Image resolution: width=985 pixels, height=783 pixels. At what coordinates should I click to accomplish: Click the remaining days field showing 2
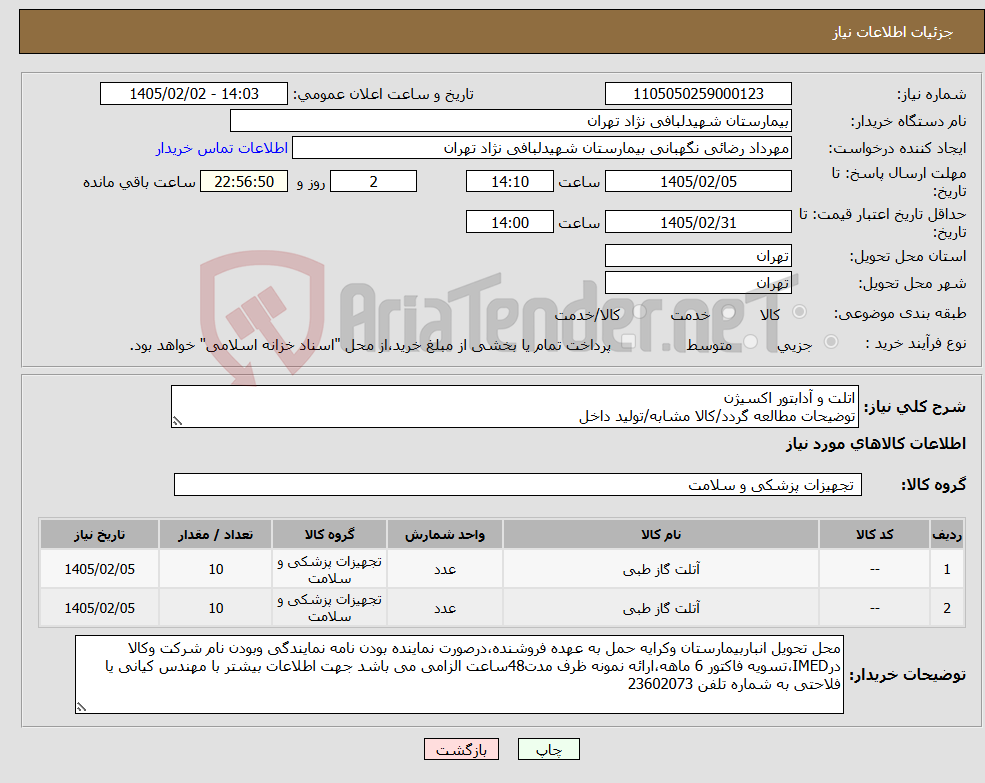pyautogui.click(x=373, y=182)
